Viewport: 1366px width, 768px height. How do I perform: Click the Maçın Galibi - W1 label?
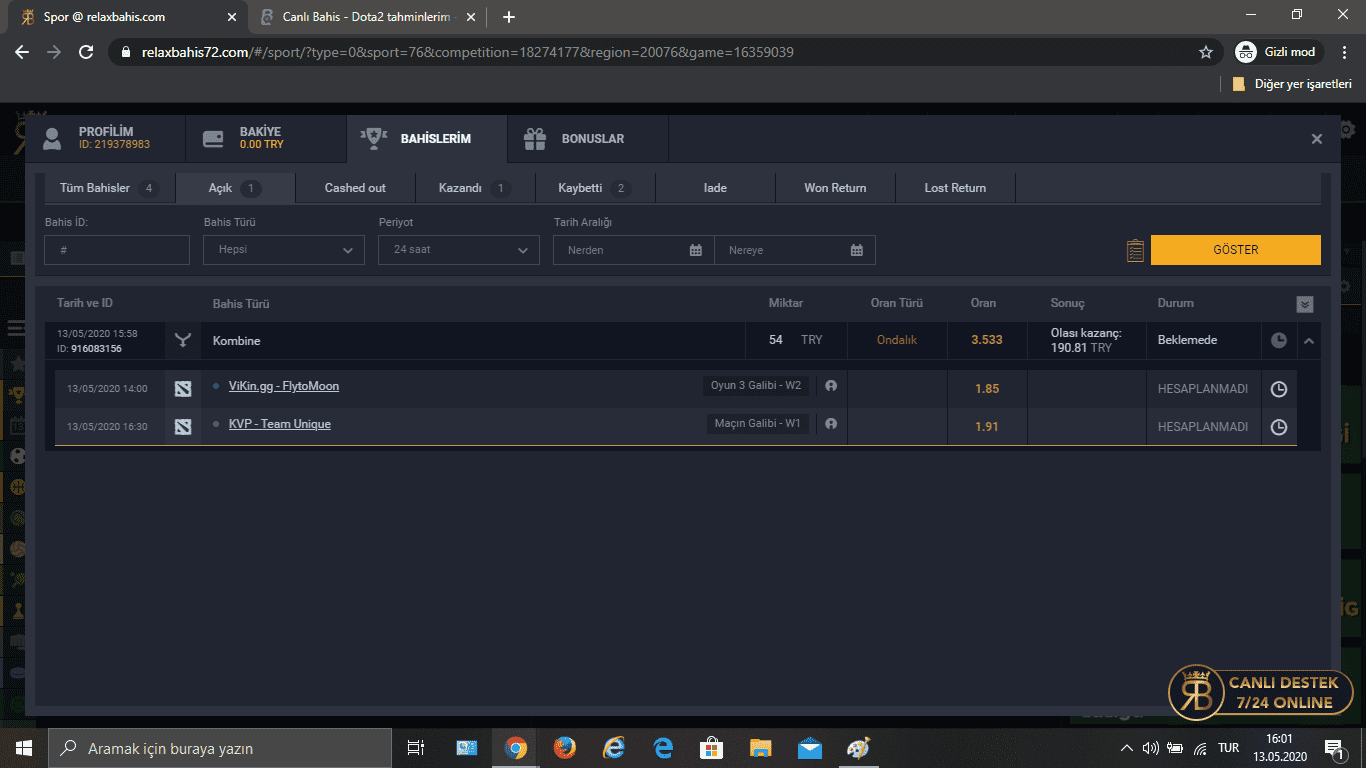[x=758, y=424]
